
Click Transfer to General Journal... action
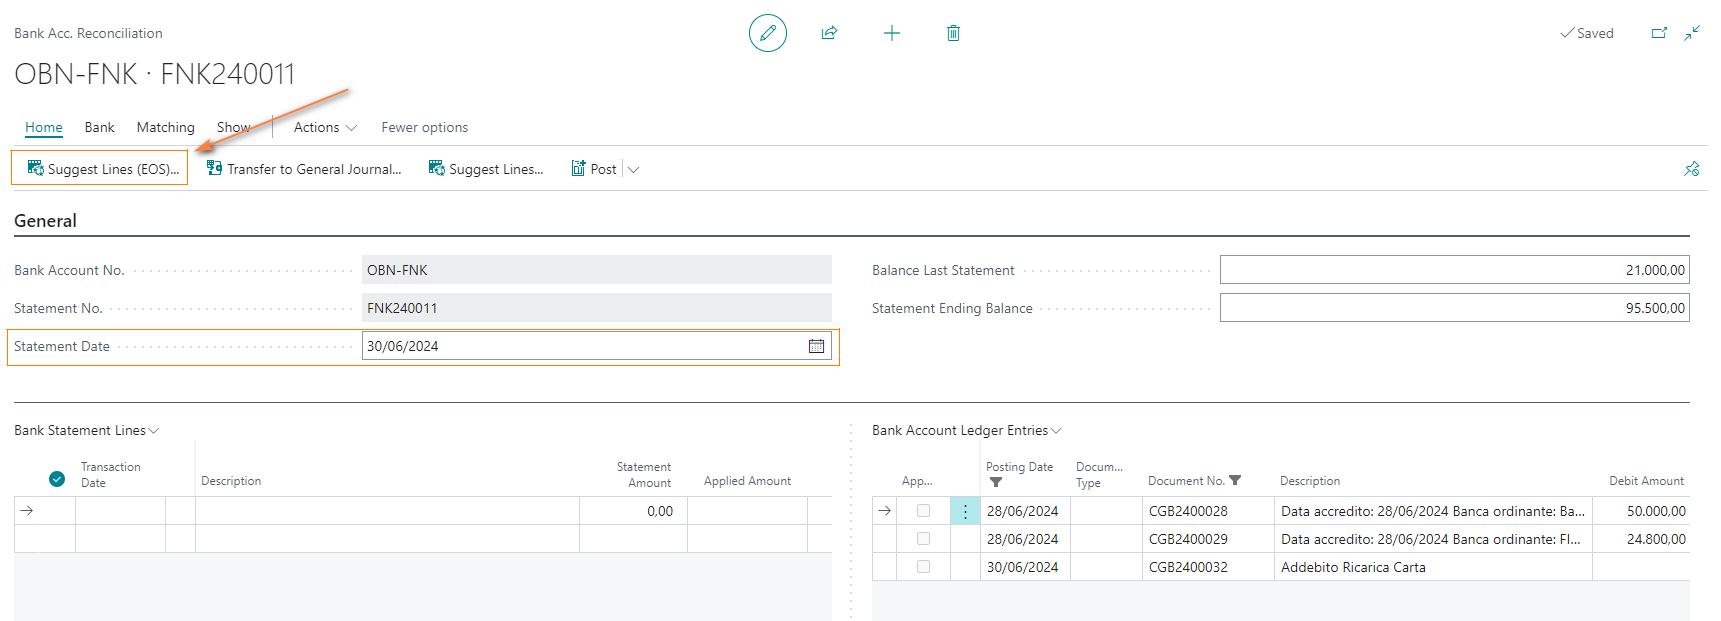point(304,169)
